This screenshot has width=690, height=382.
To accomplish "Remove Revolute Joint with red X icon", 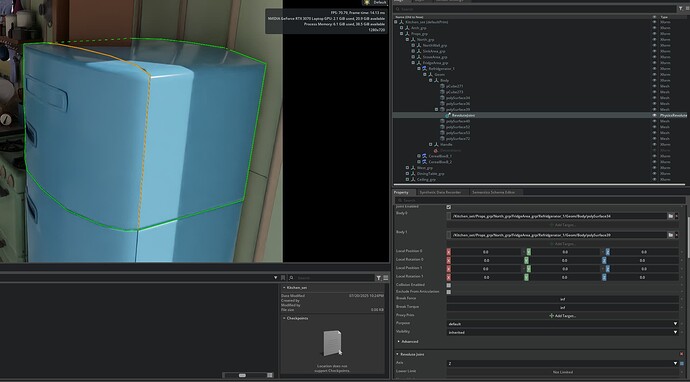I will click(682, 354).
